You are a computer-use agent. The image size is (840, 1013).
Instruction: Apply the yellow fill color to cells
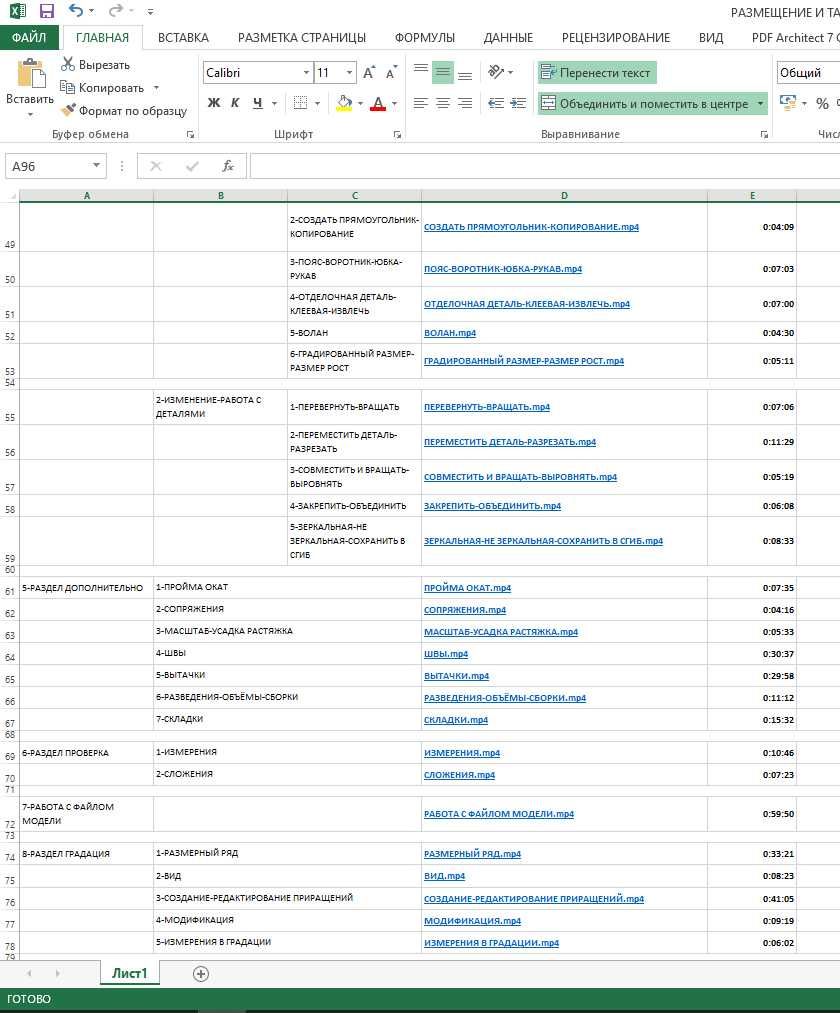tap(344, 103)
